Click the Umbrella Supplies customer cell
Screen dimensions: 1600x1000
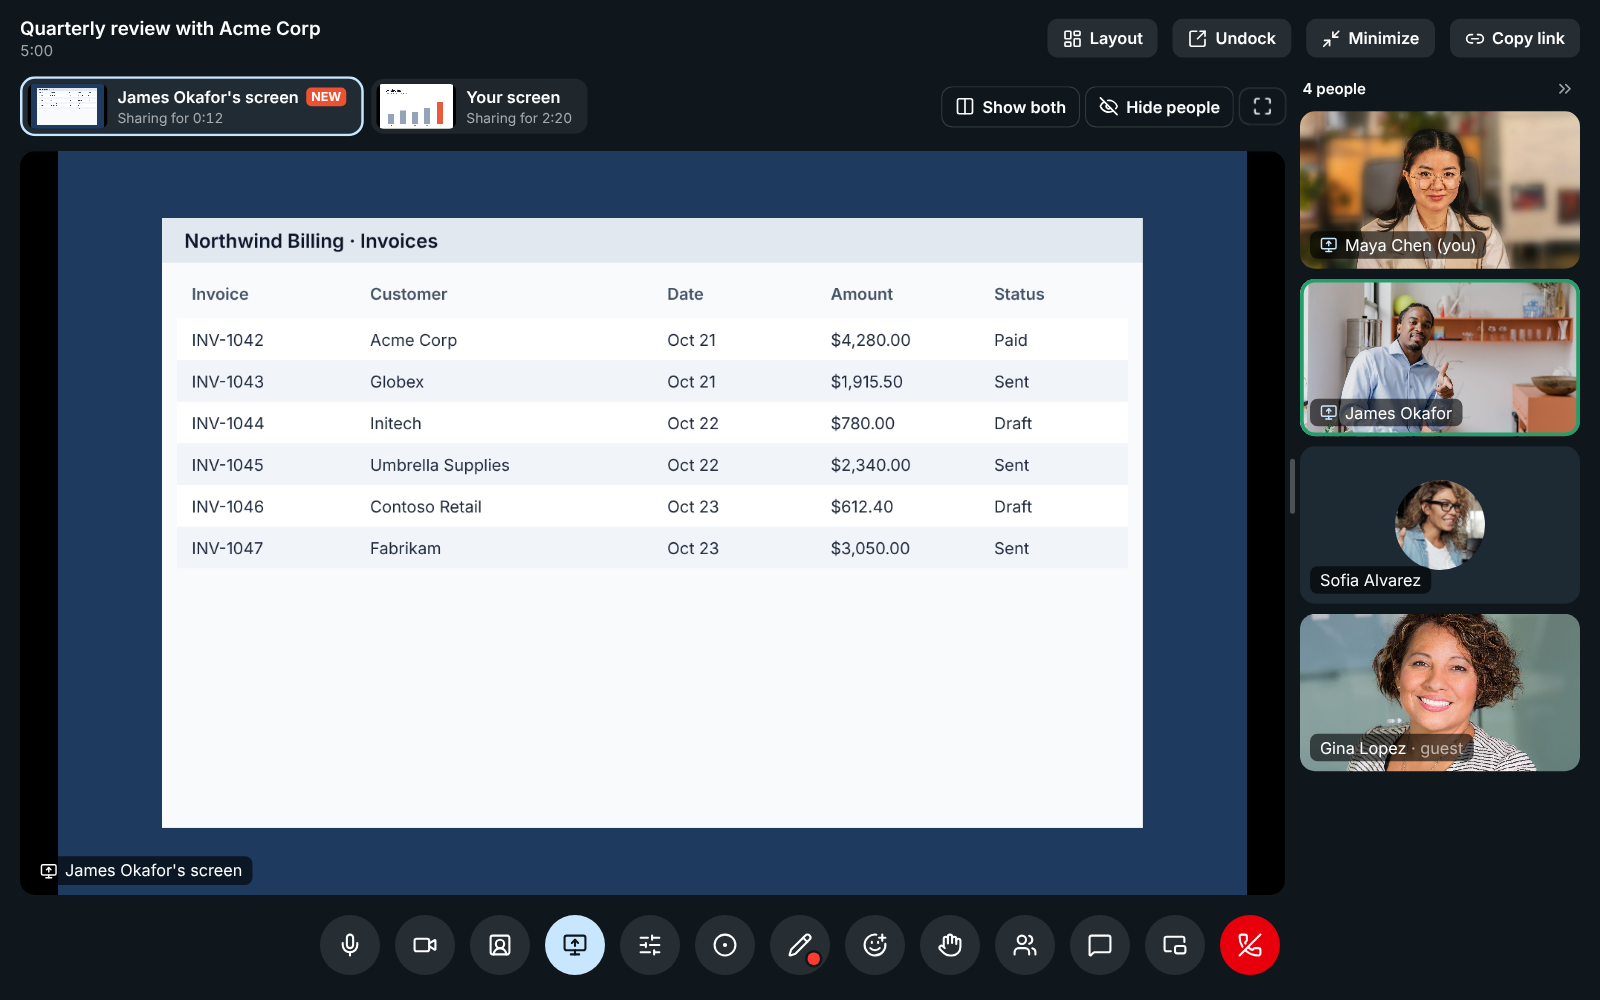[440, 465]
